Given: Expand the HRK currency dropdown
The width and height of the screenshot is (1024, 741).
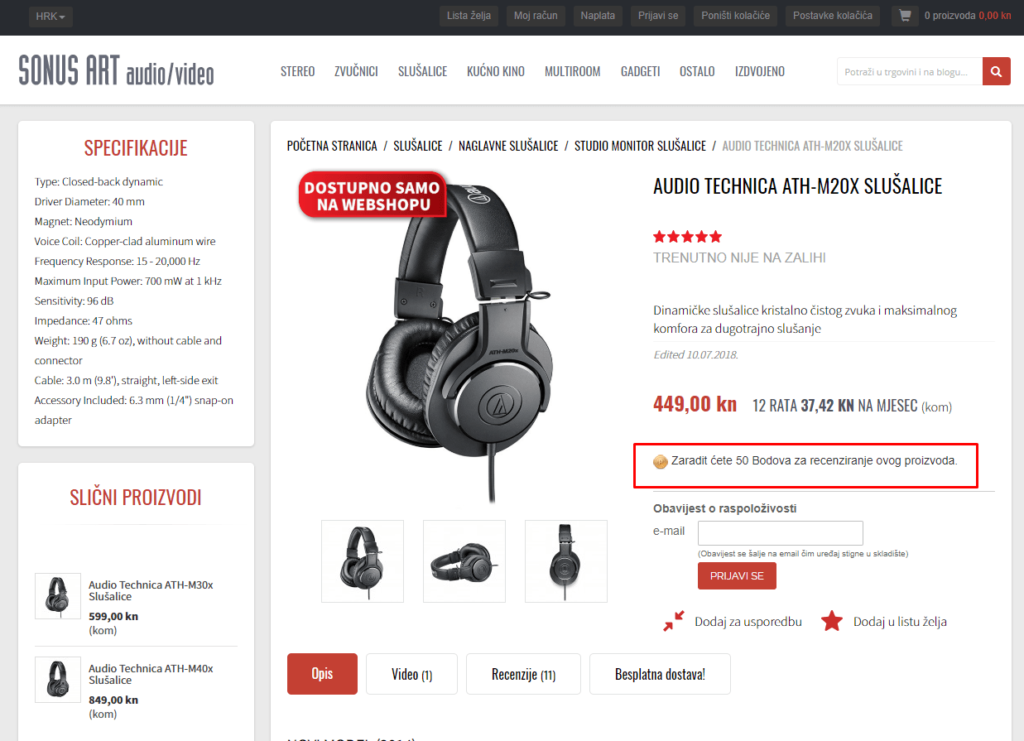Looking at the screenshot, I should point(50,16).
